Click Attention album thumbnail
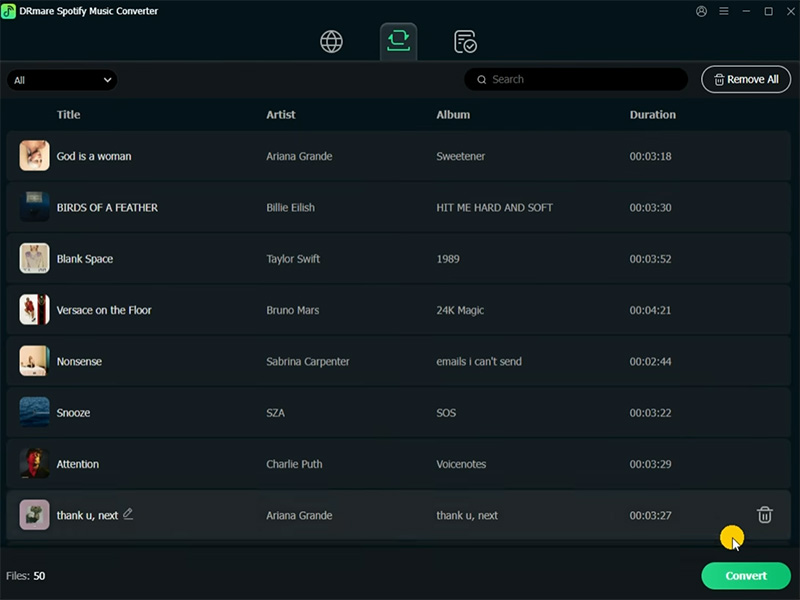The height and width of the screenshot is (600, 800). click(x=35, y=463)
